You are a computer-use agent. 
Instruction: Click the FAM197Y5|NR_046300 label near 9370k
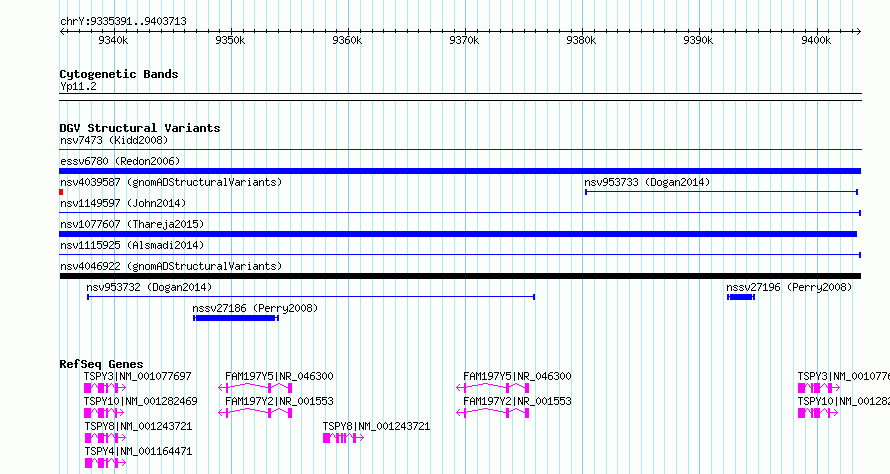tap(517, 376)
